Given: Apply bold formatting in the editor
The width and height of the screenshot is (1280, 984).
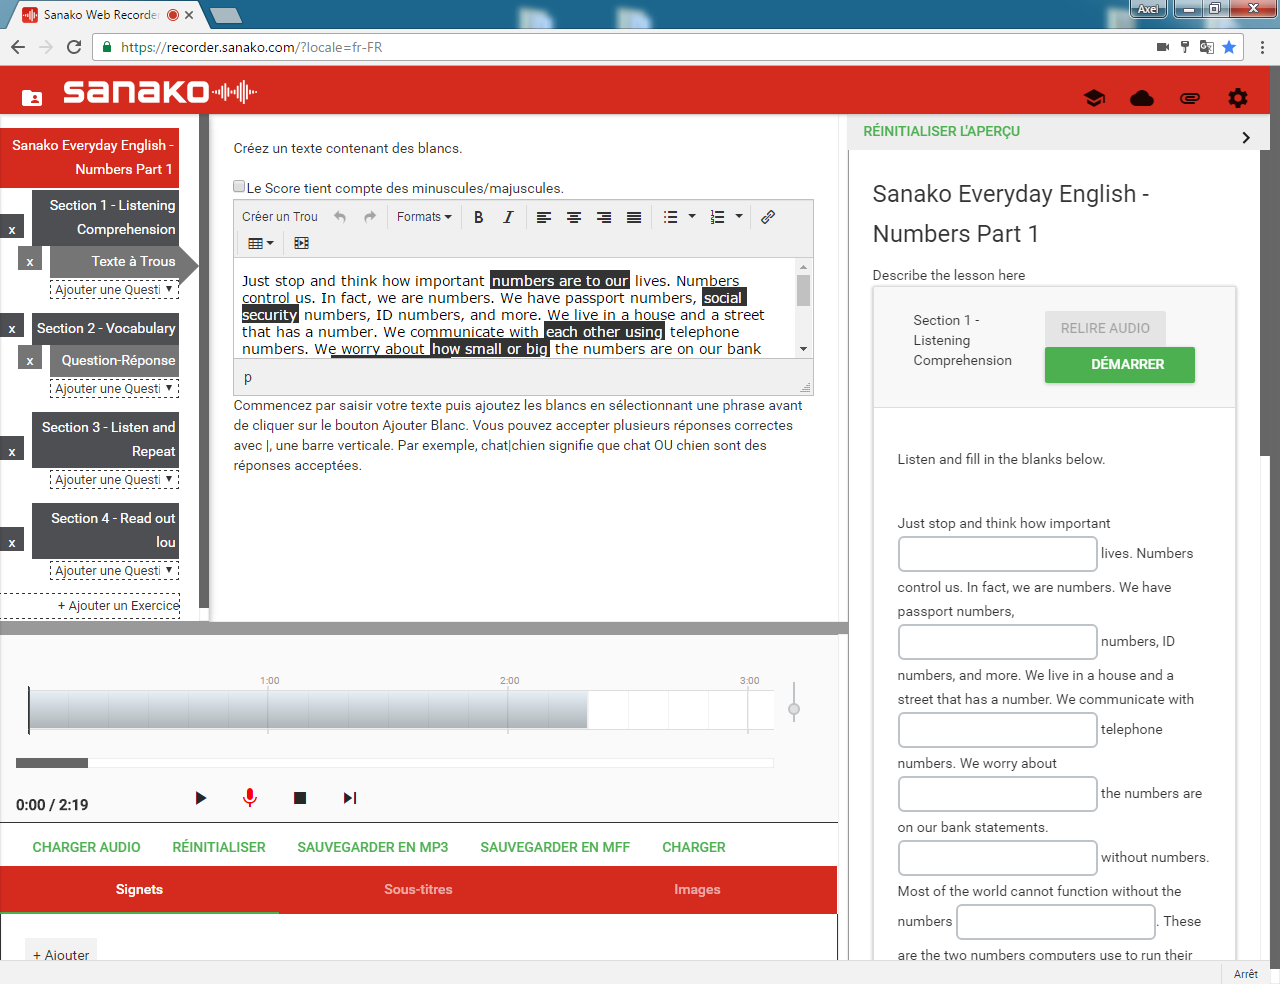Looking at the screenshot, I should (x=478, y=217).
